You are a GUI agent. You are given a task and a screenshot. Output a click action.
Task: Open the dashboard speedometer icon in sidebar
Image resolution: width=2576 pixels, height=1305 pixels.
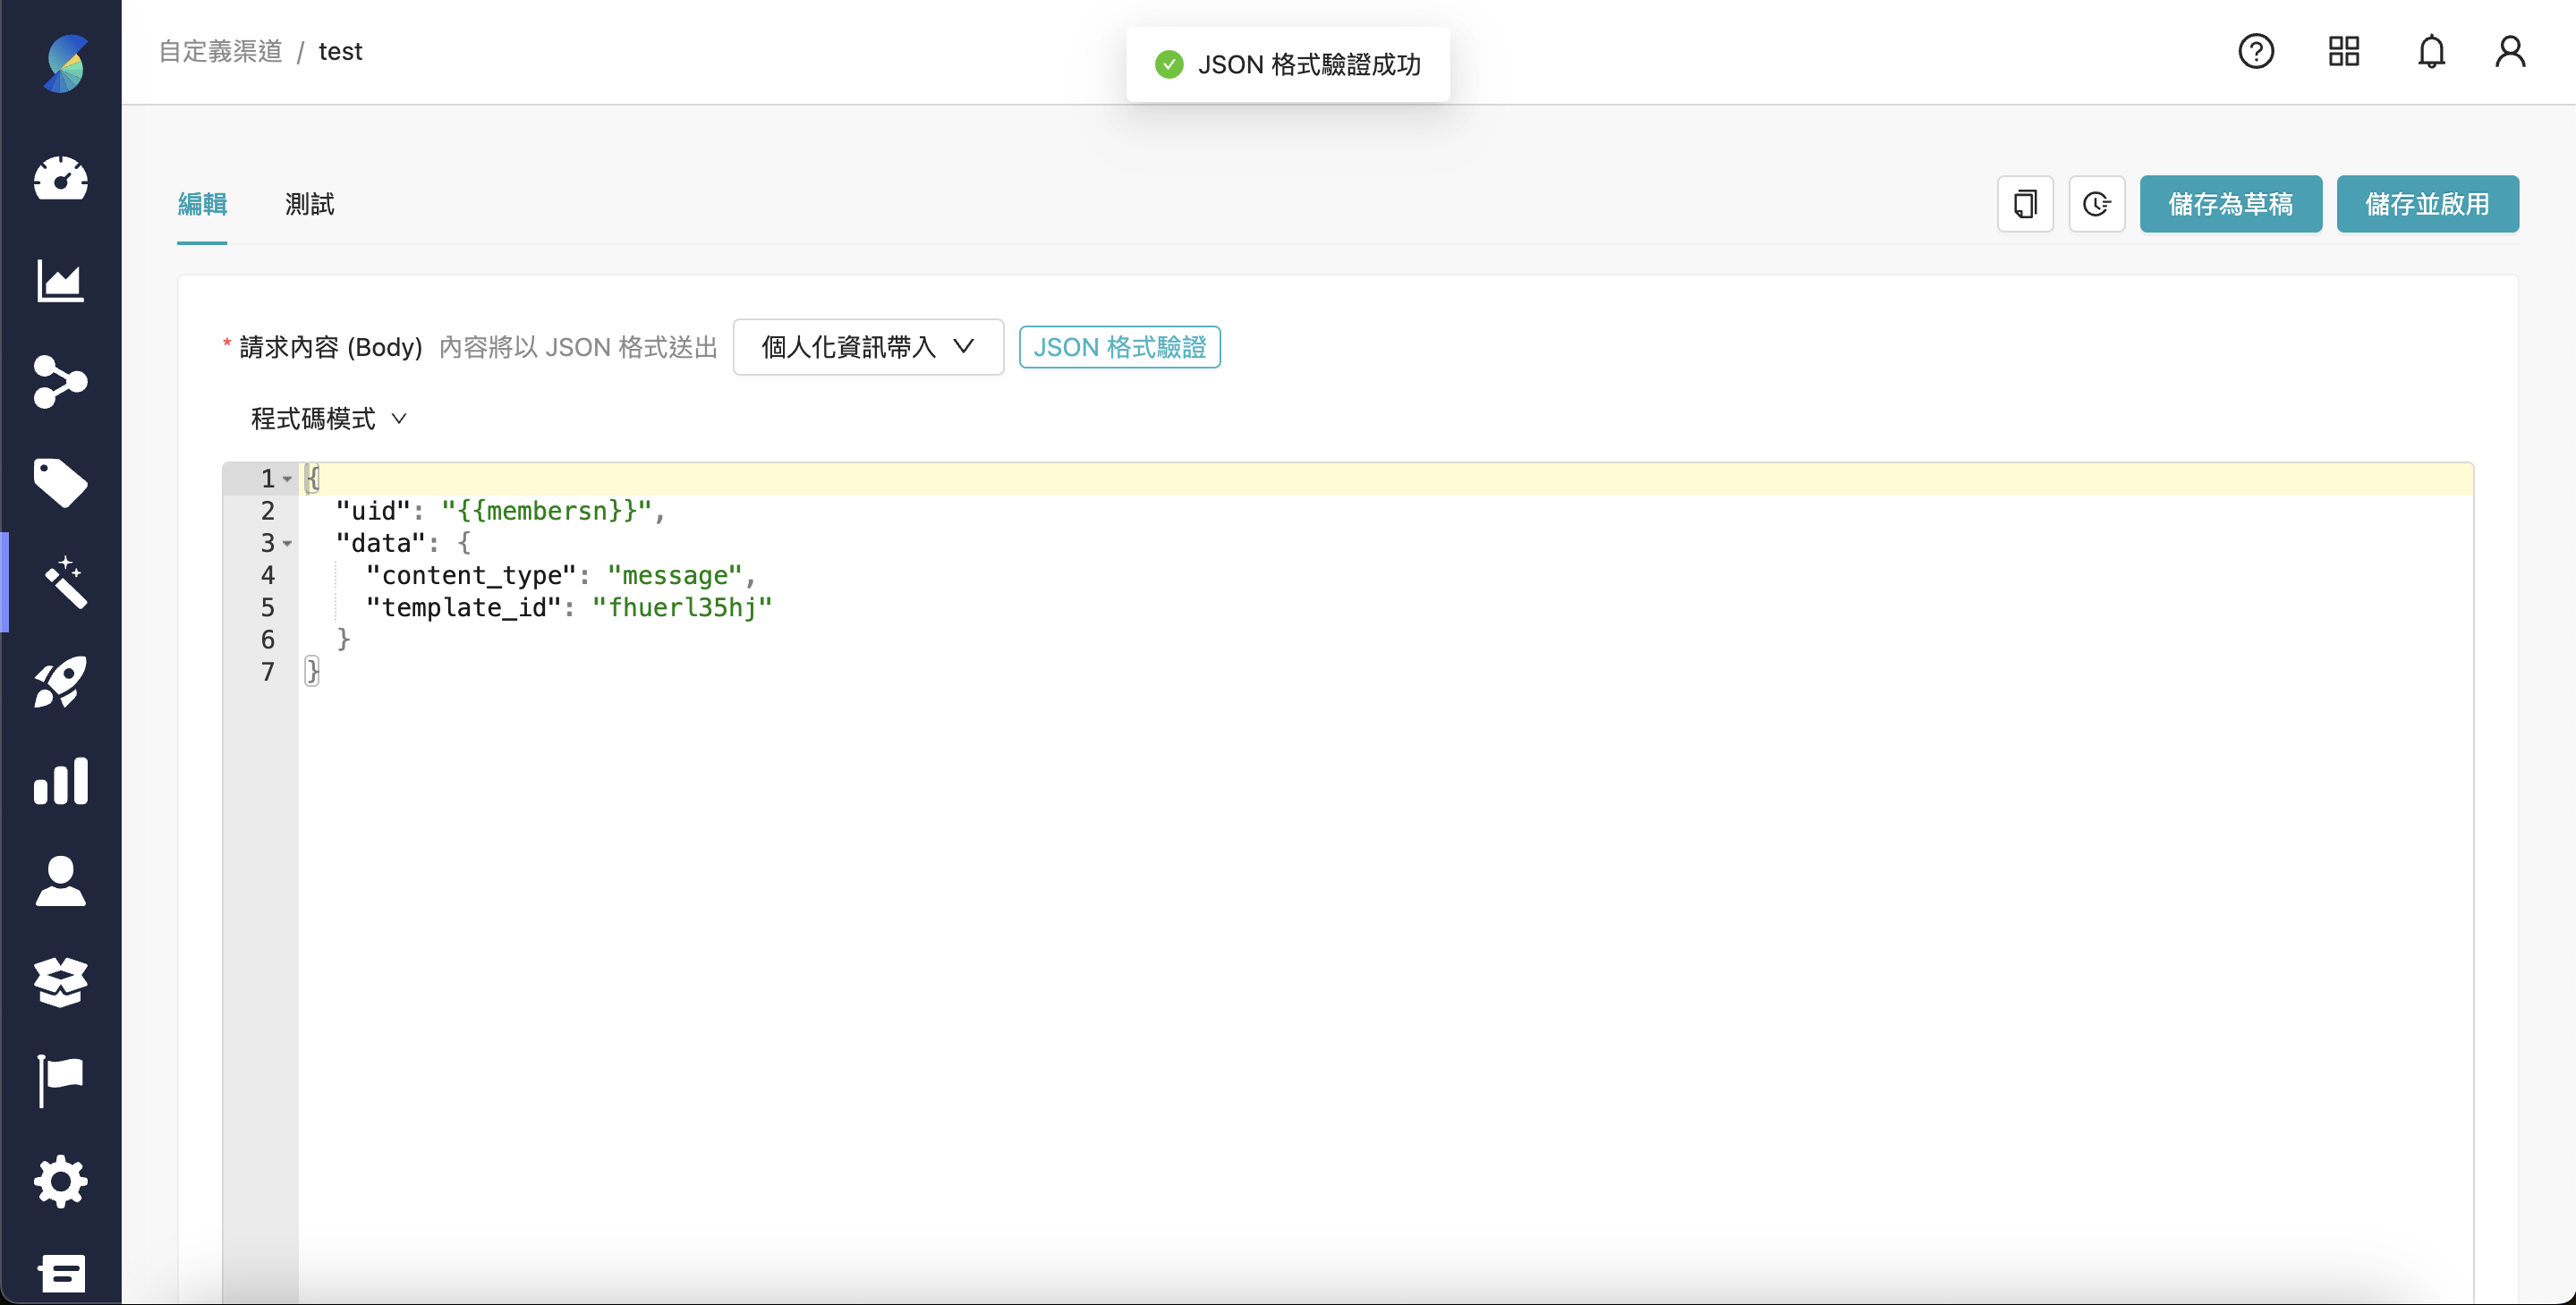coord(61,180)
